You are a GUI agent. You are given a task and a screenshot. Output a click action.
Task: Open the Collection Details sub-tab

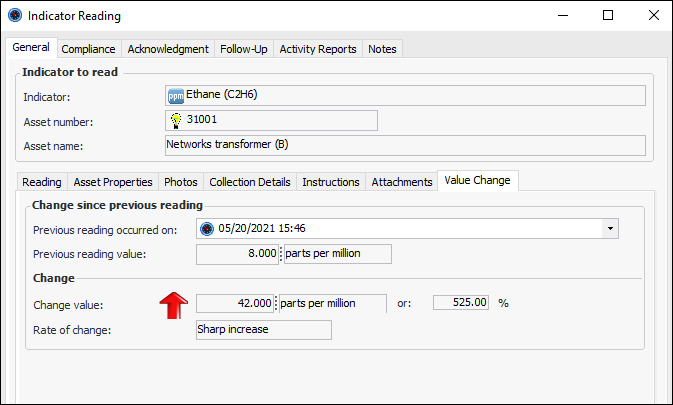[x=250, y=182]
